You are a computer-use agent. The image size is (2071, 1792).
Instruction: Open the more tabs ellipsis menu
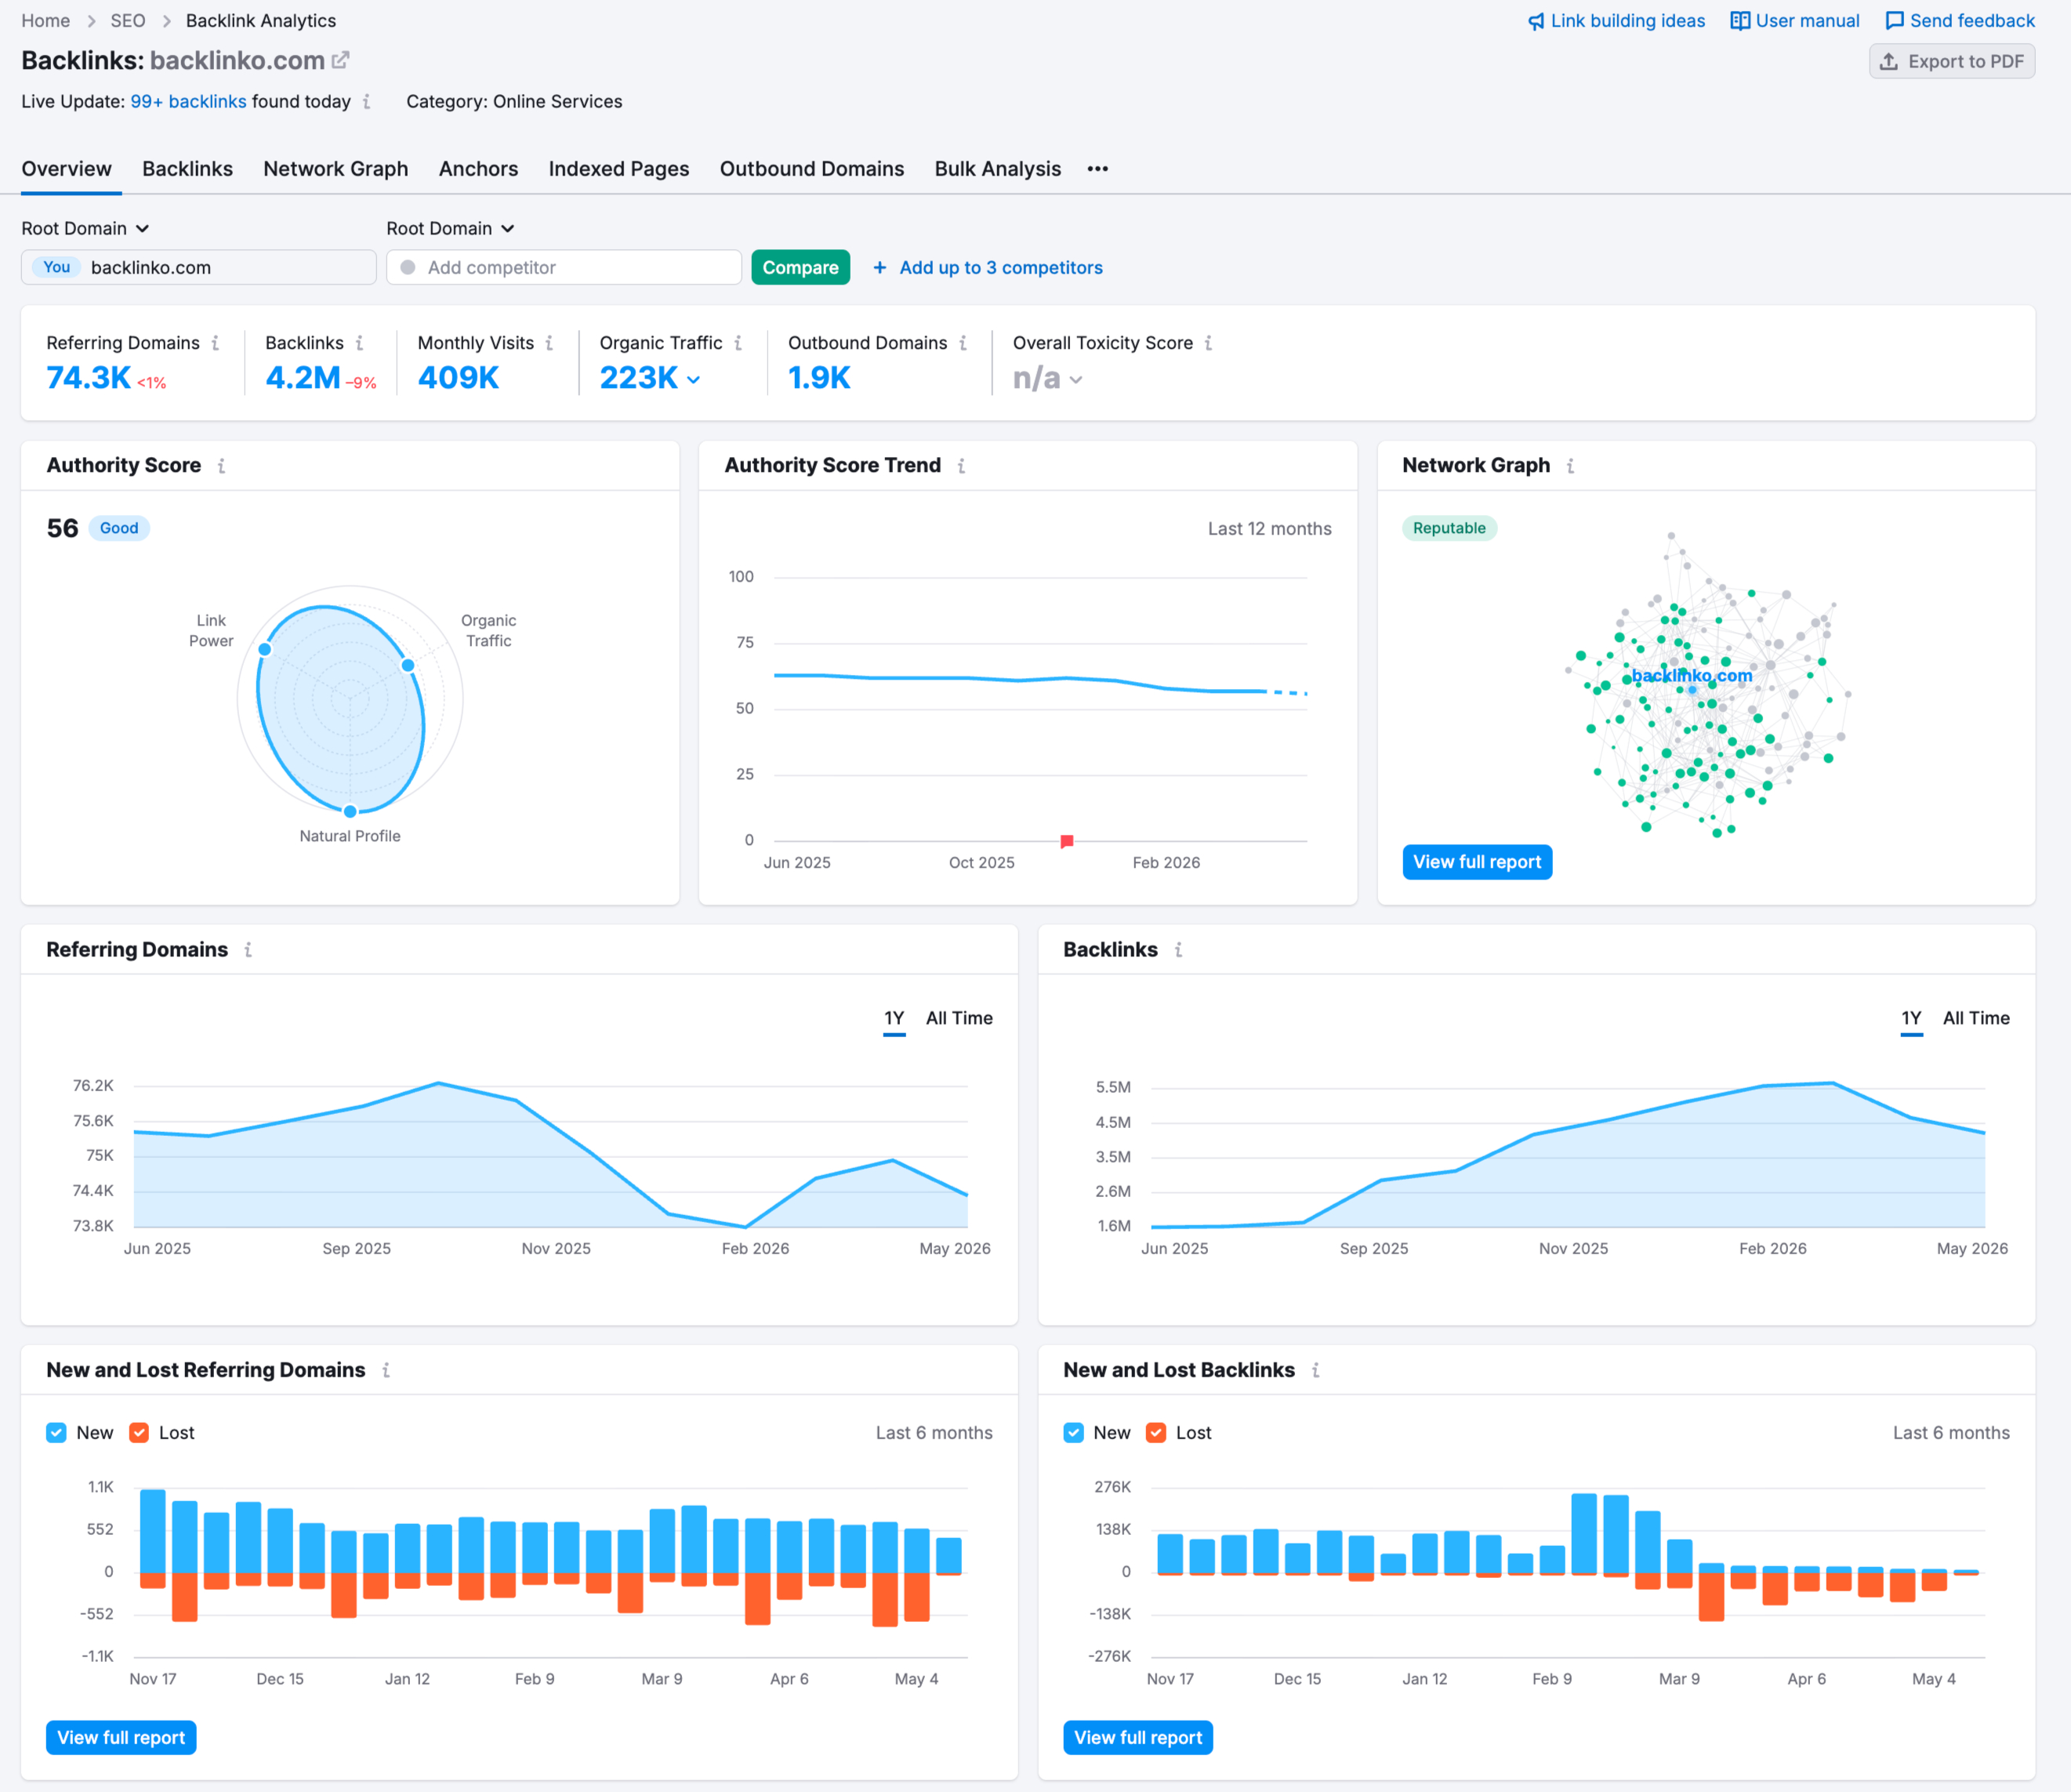coord(1097,169)
